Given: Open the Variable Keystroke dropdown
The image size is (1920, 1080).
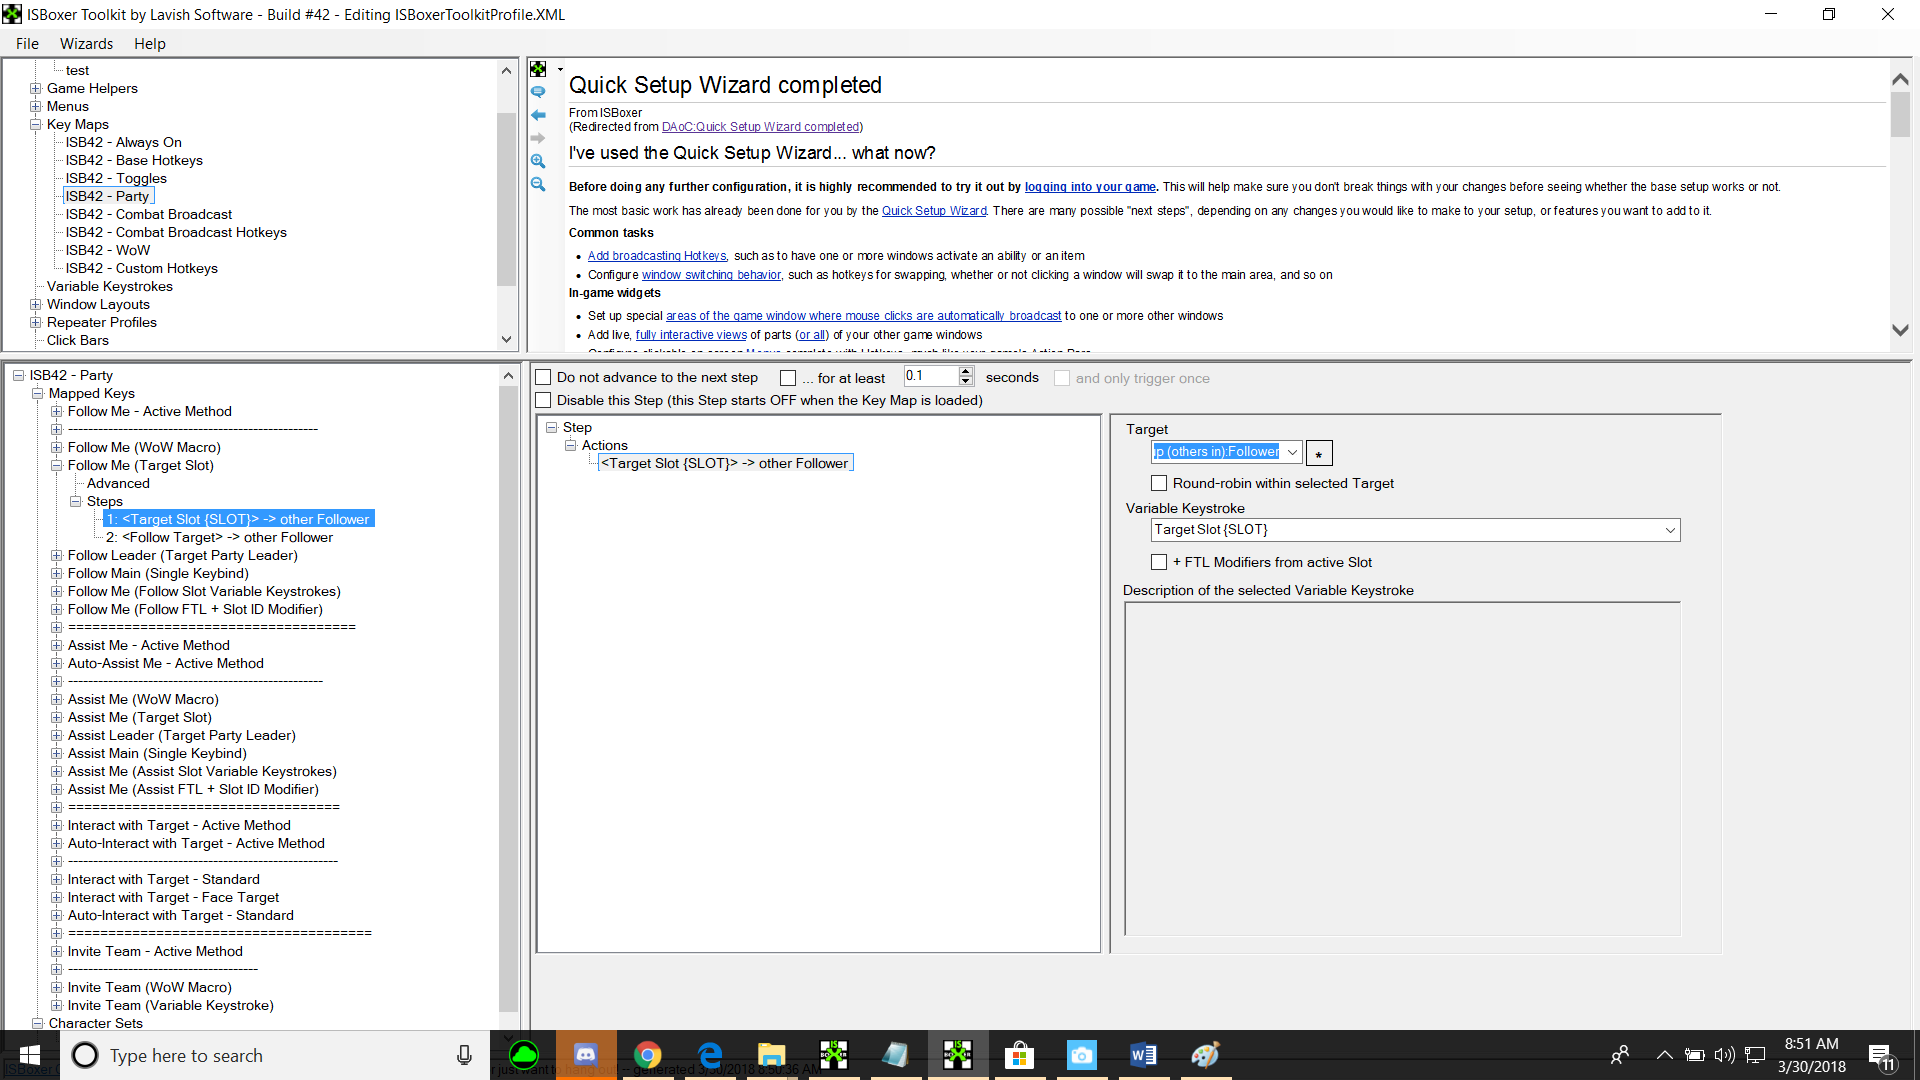Looking at the screenshot, I should click(x=1670, y=531).
